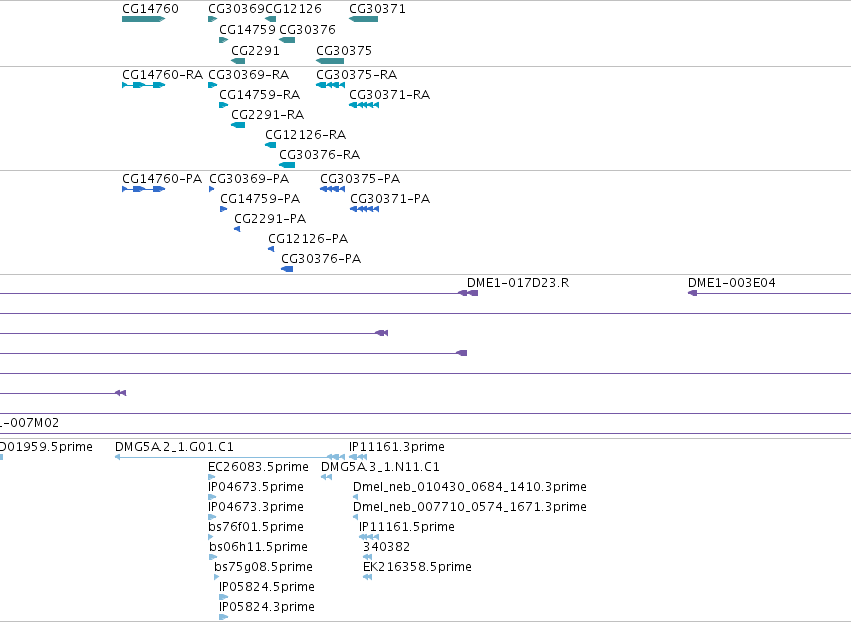
Task: Click the IP04673.3prime EST label
Action: [x=256, y=507]
